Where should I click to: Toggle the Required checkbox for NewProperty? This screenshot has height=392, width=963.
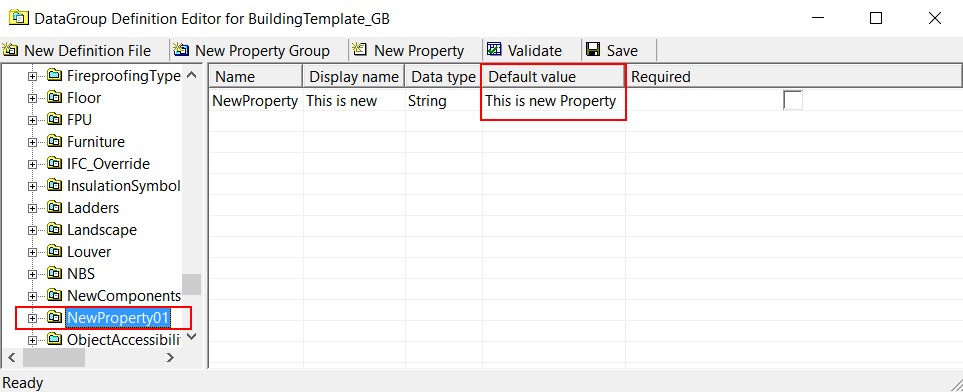793,100
